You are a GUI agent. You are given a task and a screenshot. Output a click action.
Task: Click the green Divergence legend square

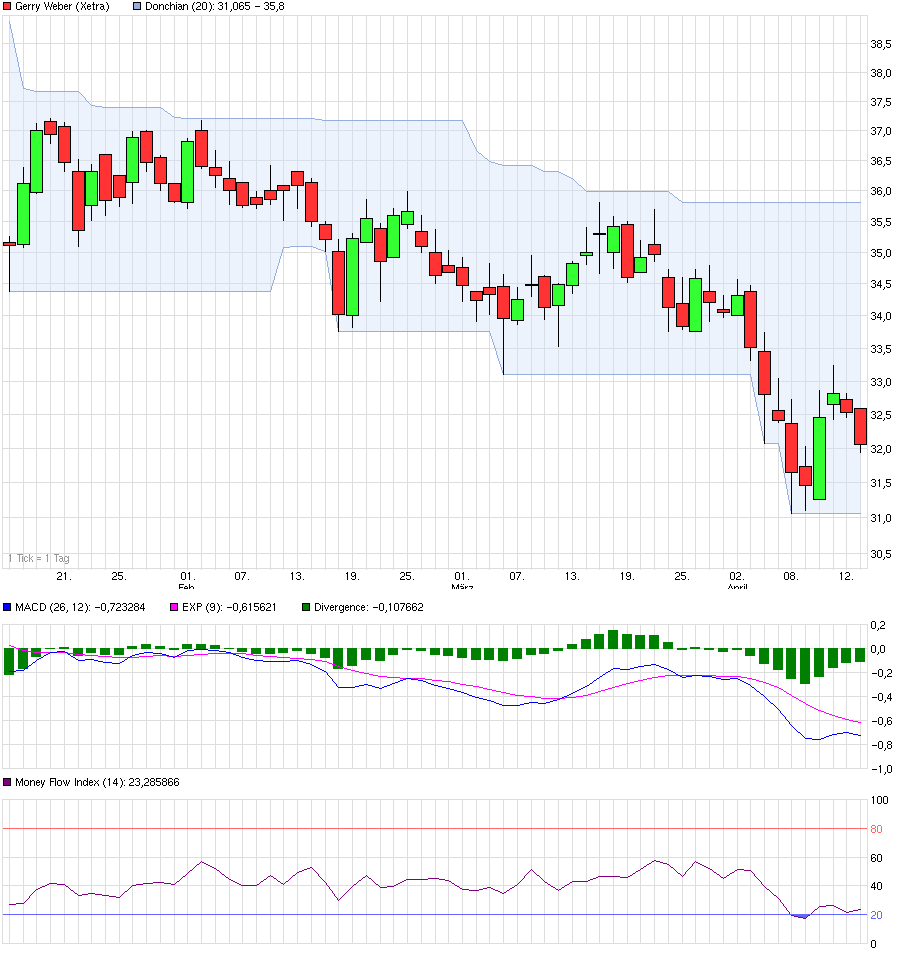click(x=306, y=607)
